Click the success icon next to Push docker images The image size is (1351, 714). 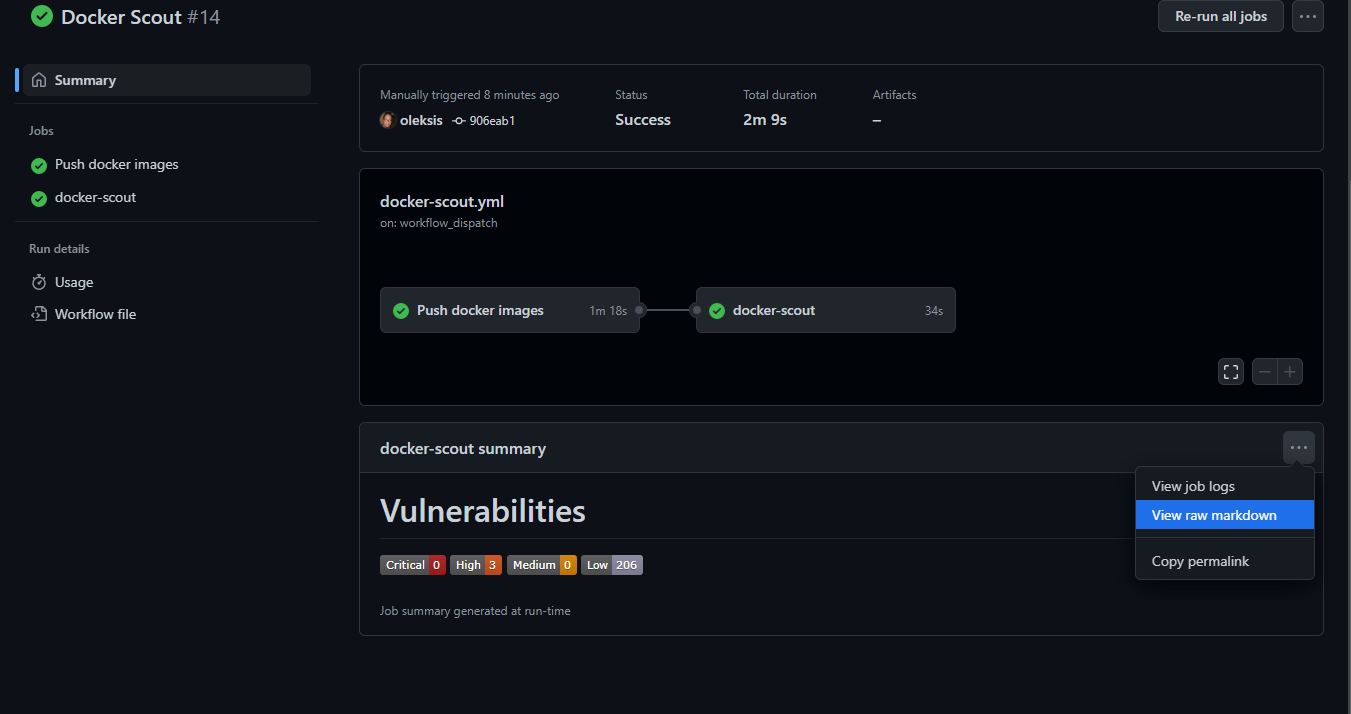click(x=38, y=164)
